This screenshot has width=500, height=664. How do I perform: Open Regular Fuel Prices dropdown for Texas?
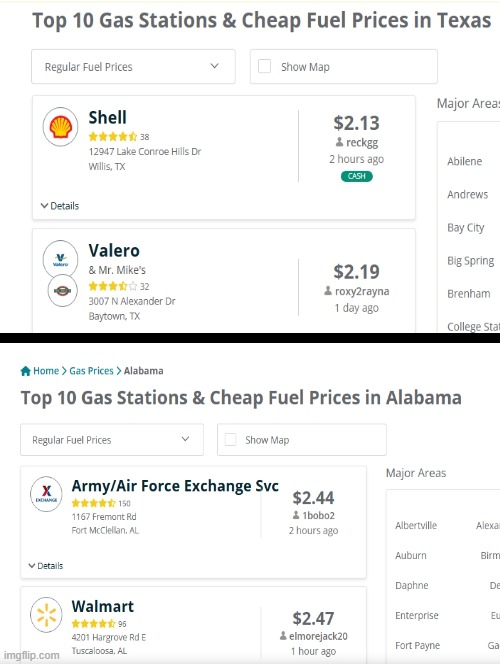(133, 66)
